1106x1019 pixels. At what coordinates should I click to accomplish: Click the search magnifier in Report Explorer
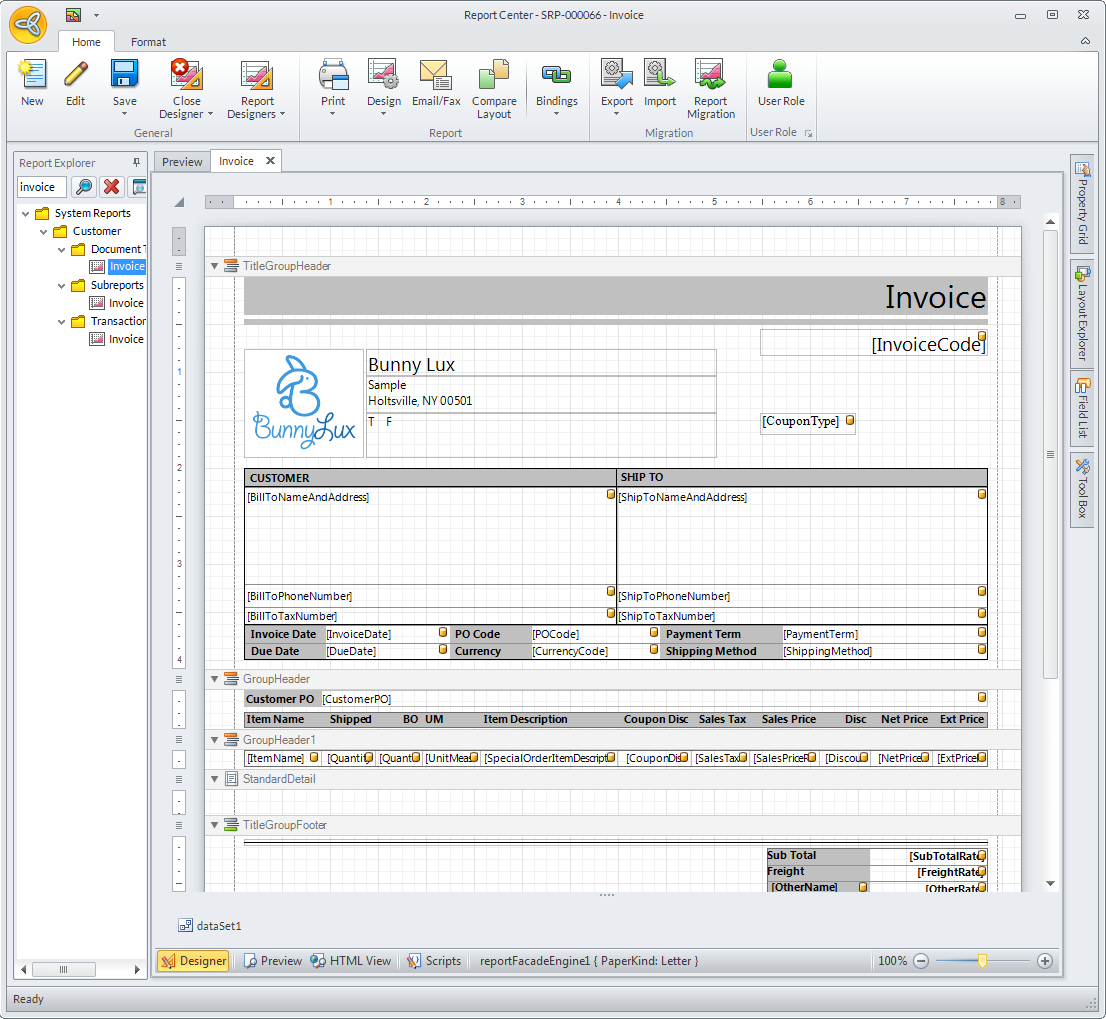point(84,187)
